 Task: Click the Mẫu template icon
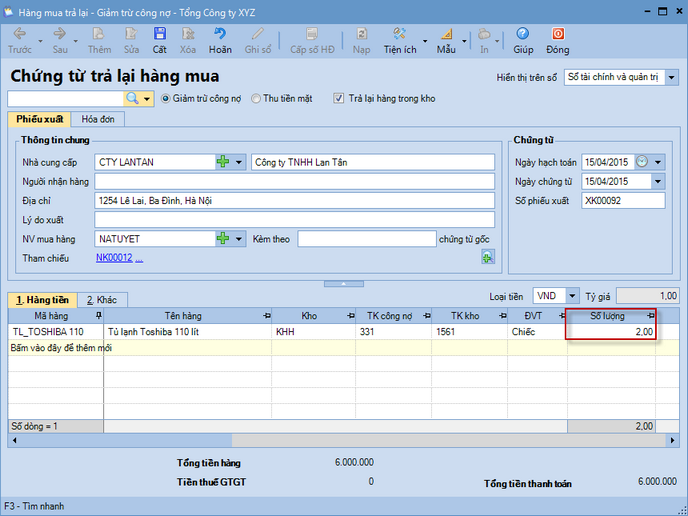446,34
